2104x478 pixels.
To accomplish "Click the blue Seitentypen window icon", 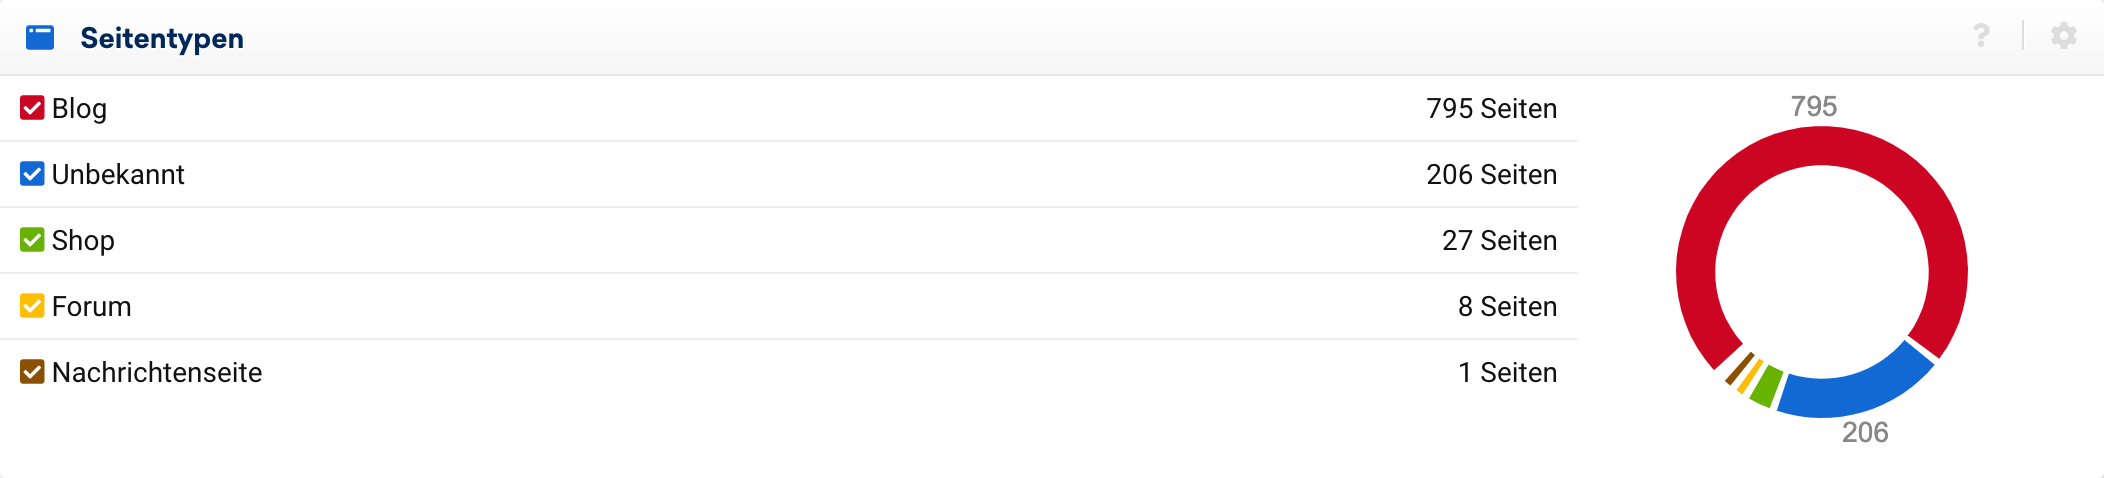I will coord(40,38).
